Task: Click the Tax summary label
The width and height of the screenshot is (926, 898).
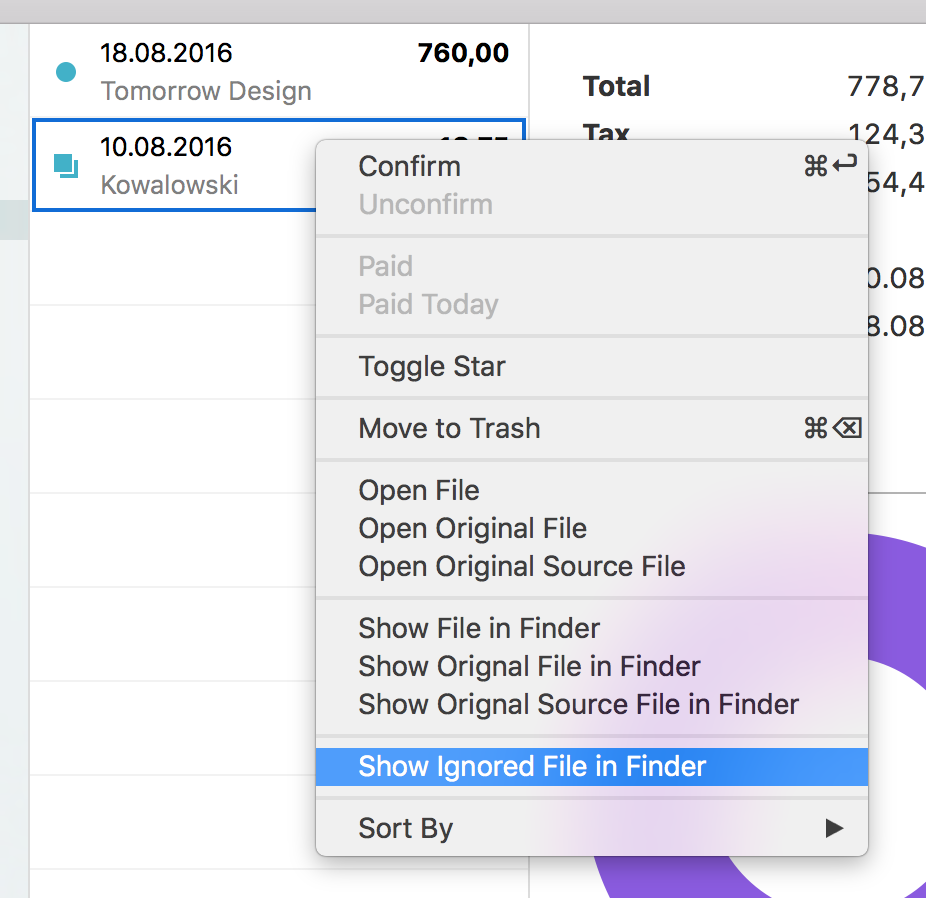Action: click(604, 133)
